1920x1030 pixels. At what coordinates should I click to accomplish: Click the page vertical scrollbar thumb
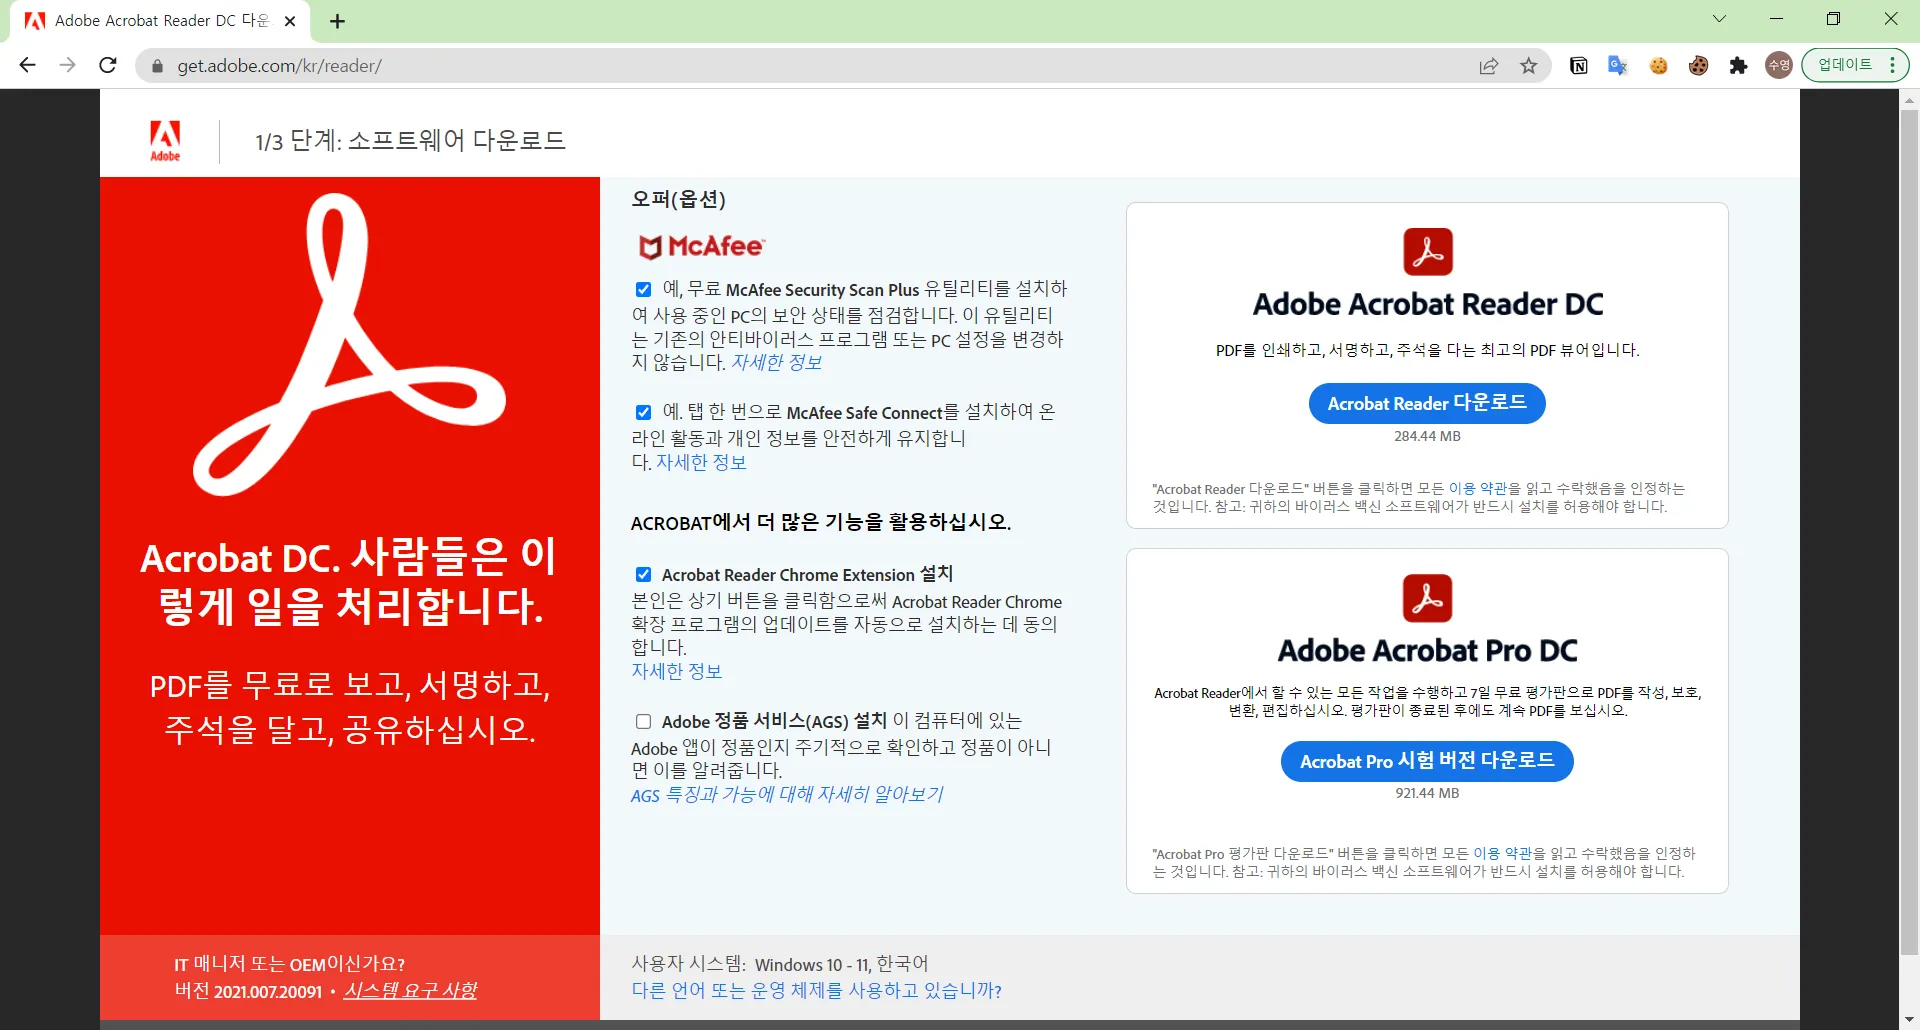point(1909,532)
